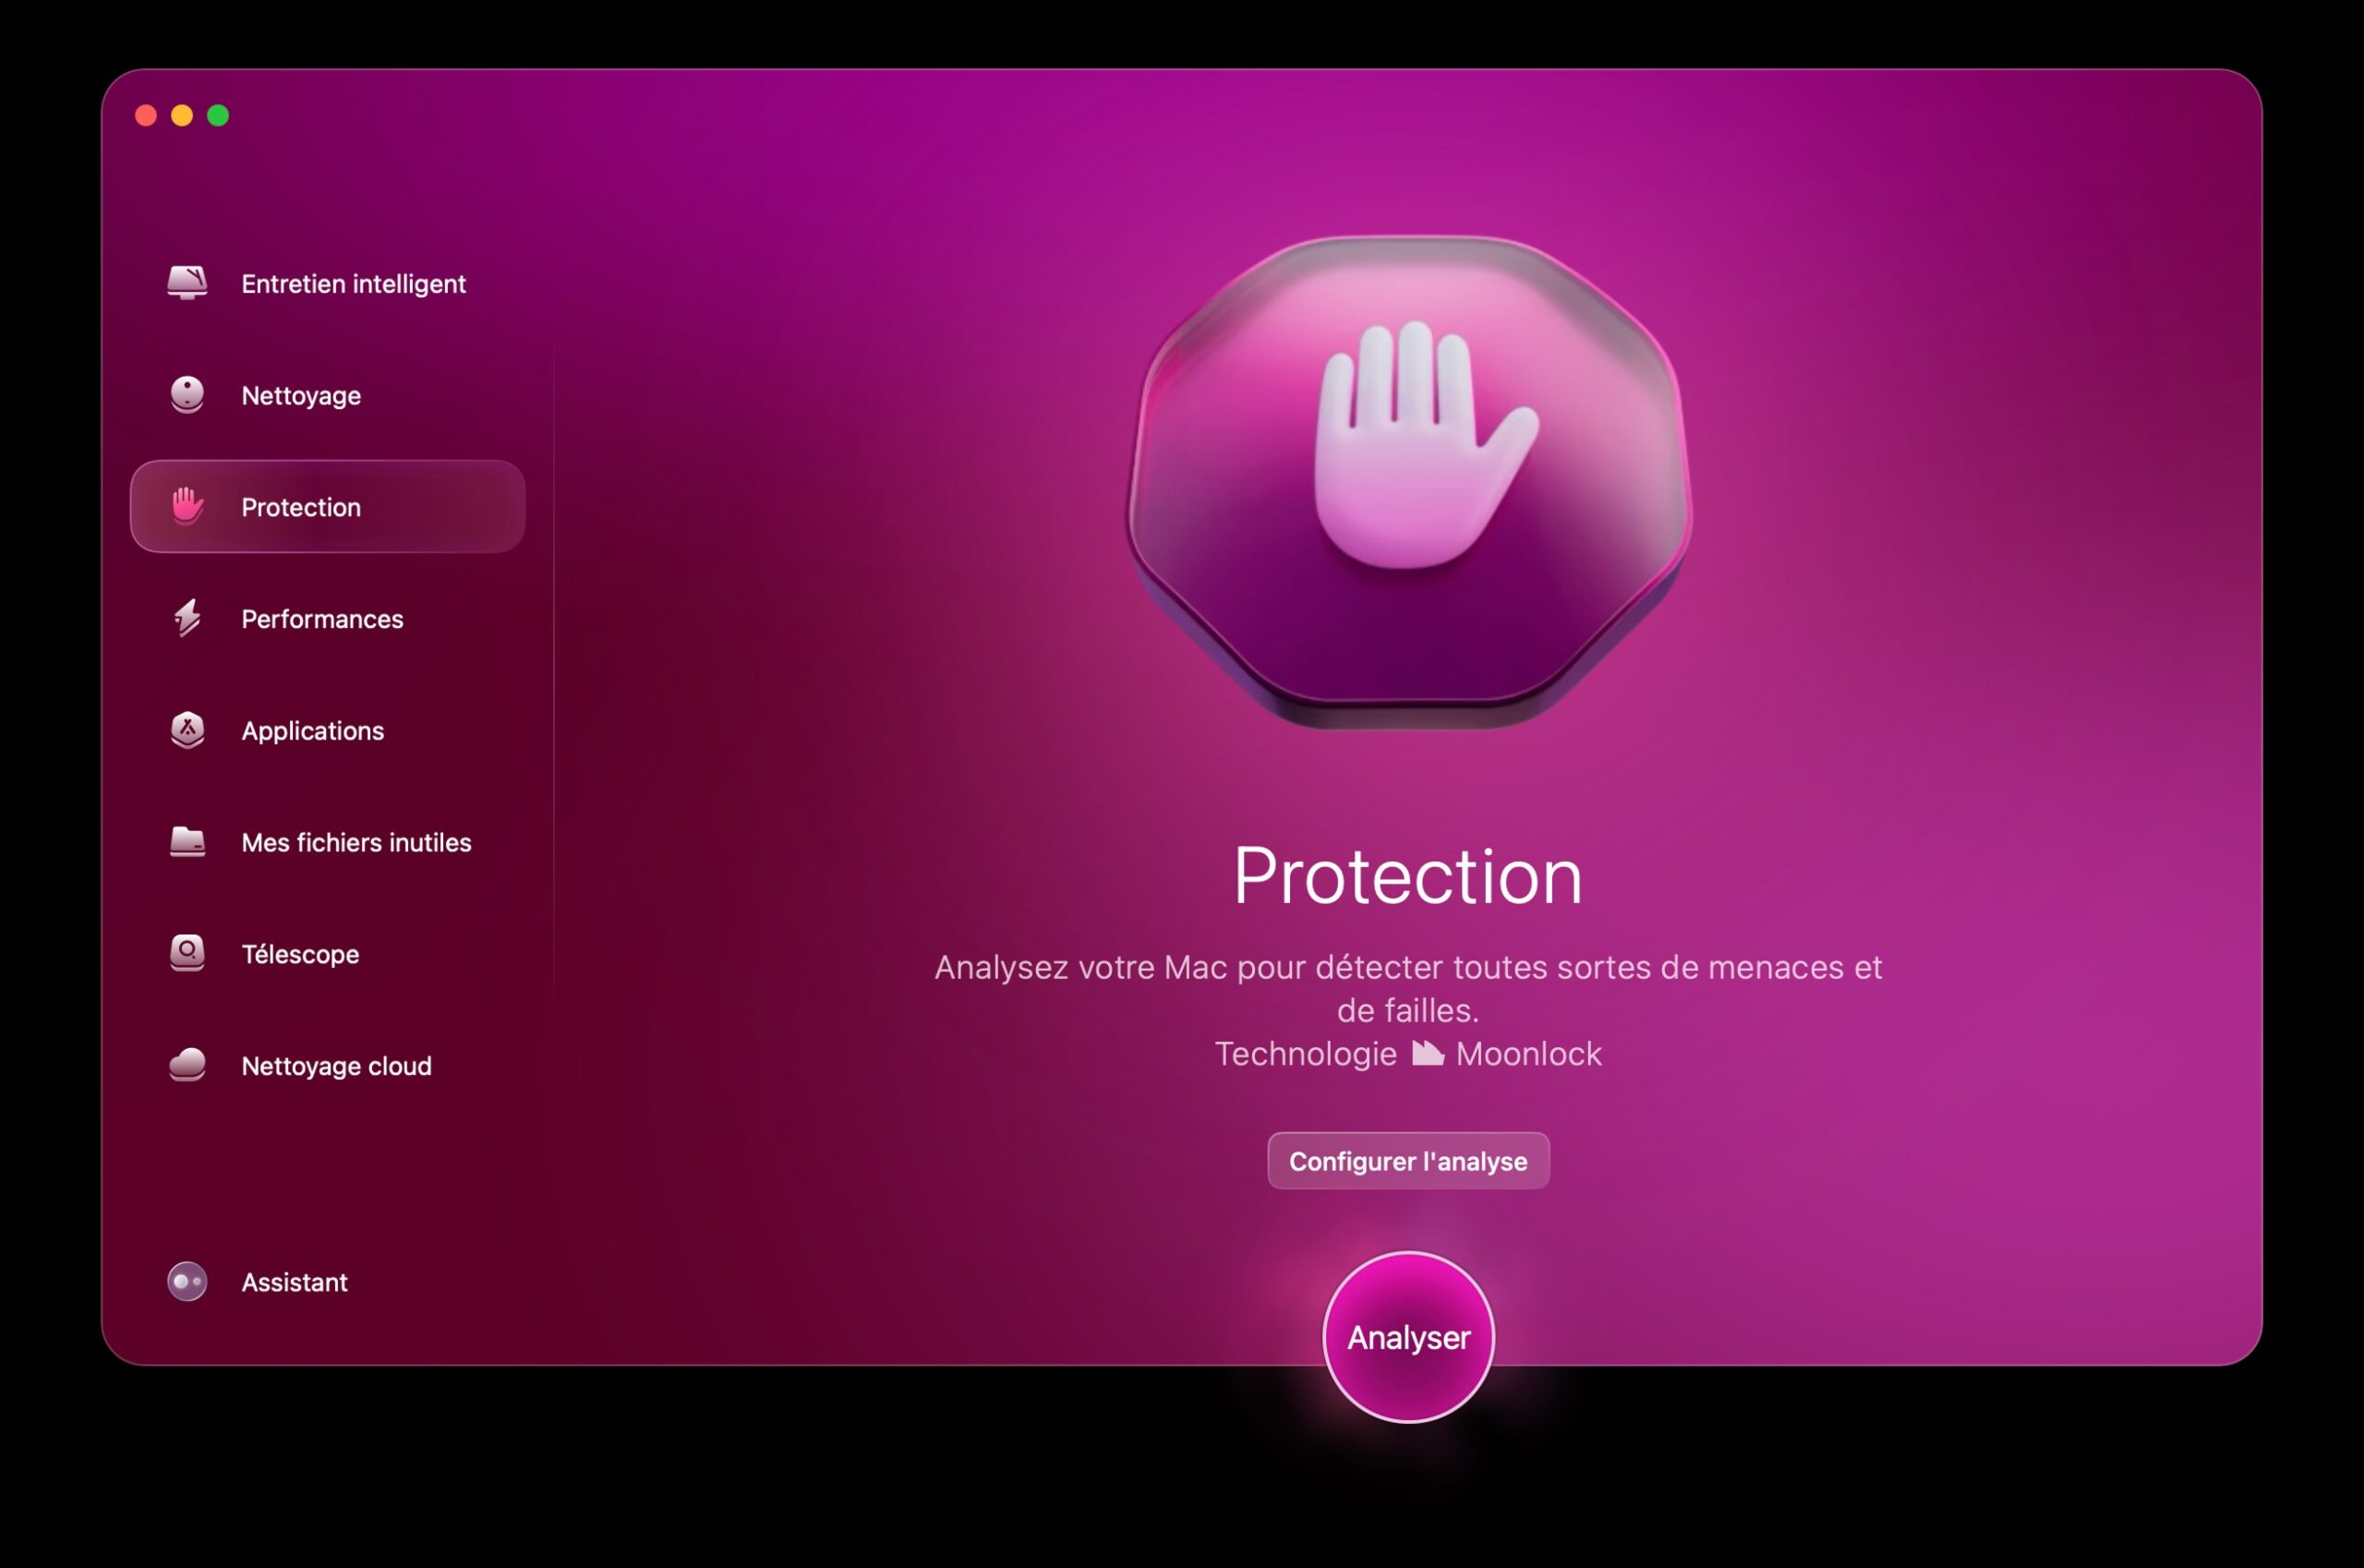The height and width of the screenshot is (1568, 2364).
Task: Close the window with the red button
Action: coord(146,116)
